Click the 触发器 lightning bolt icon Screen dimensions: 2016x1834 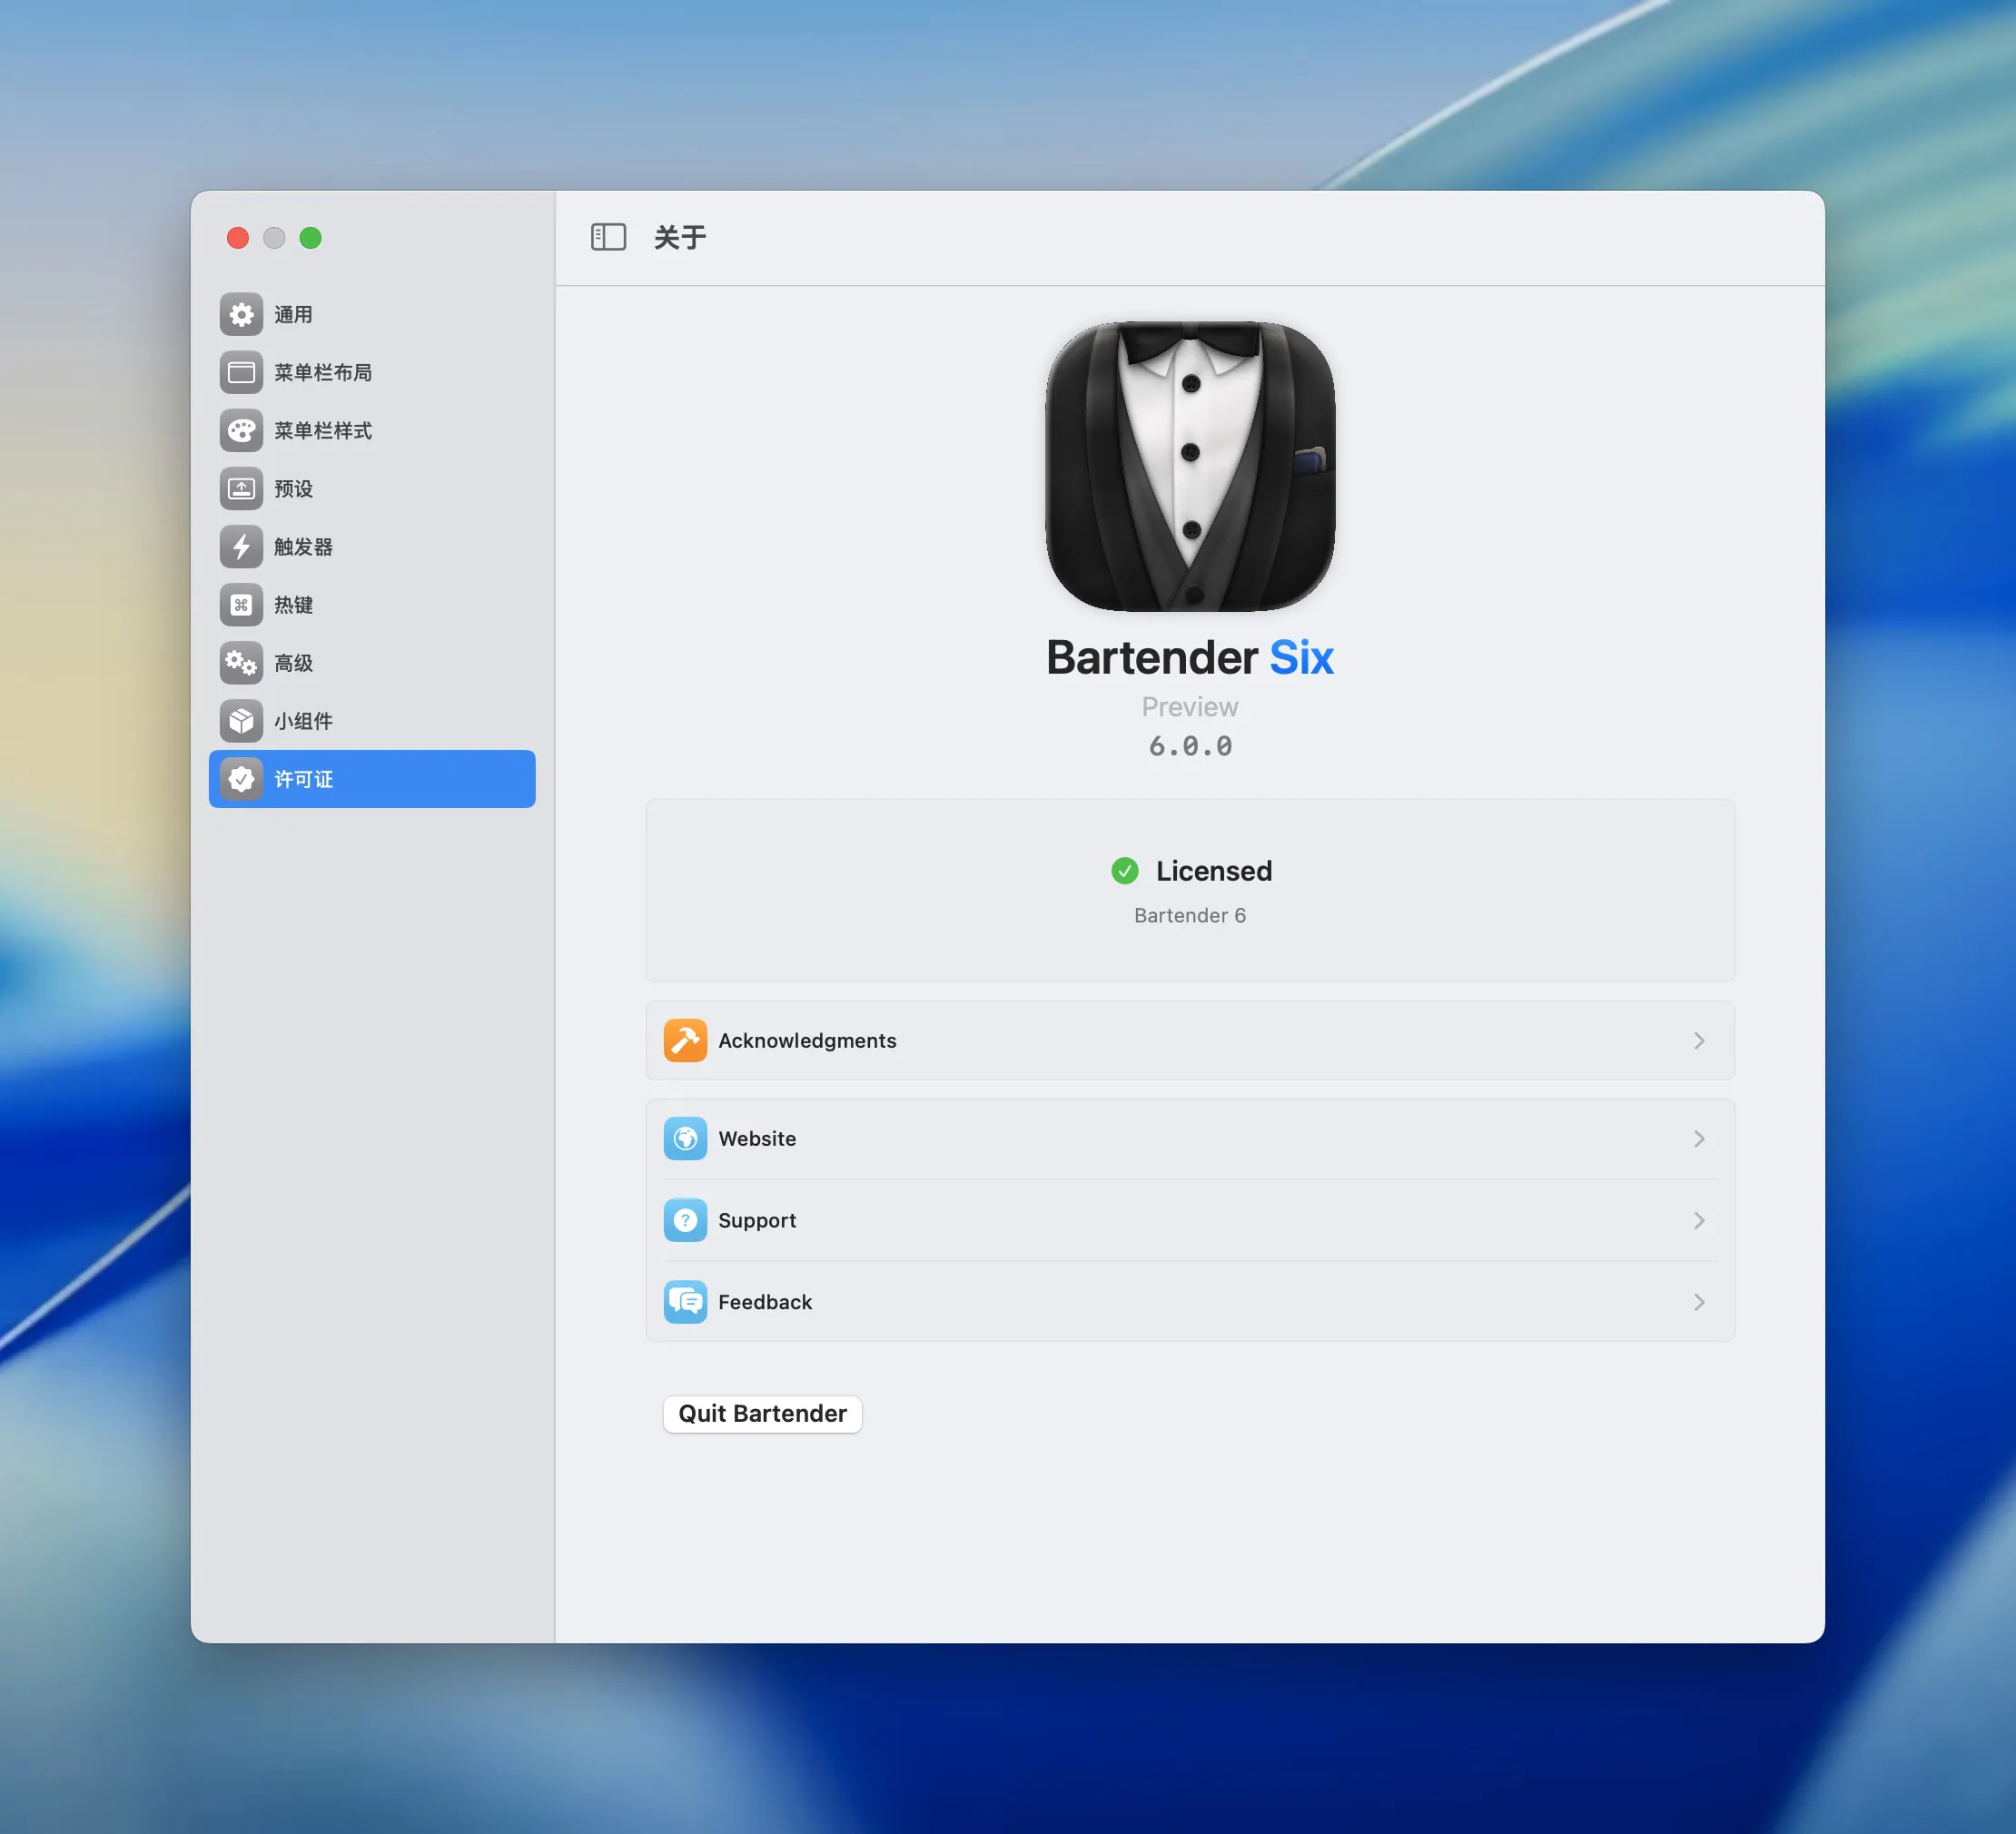pyautogui.click(x=241, y=547)
